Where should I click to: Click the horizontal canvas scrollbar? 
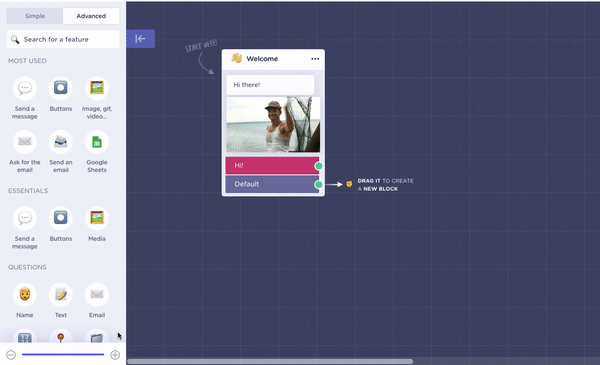point(270,361)
